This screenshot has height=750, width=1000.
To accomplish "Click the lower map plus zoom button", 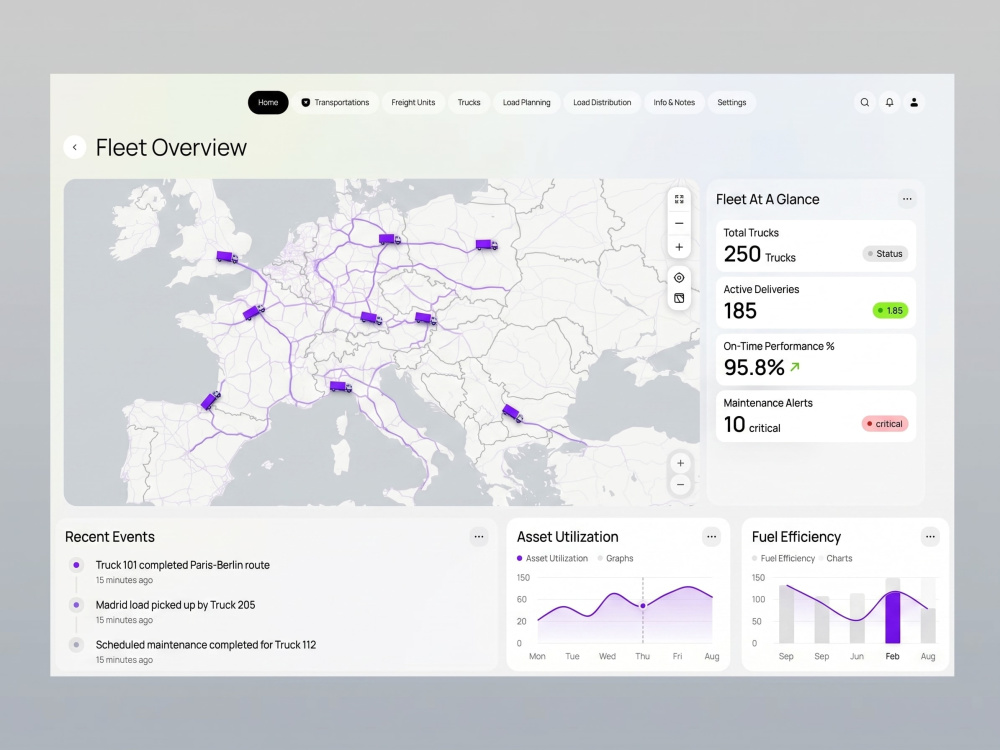I will tap(680, 463).
